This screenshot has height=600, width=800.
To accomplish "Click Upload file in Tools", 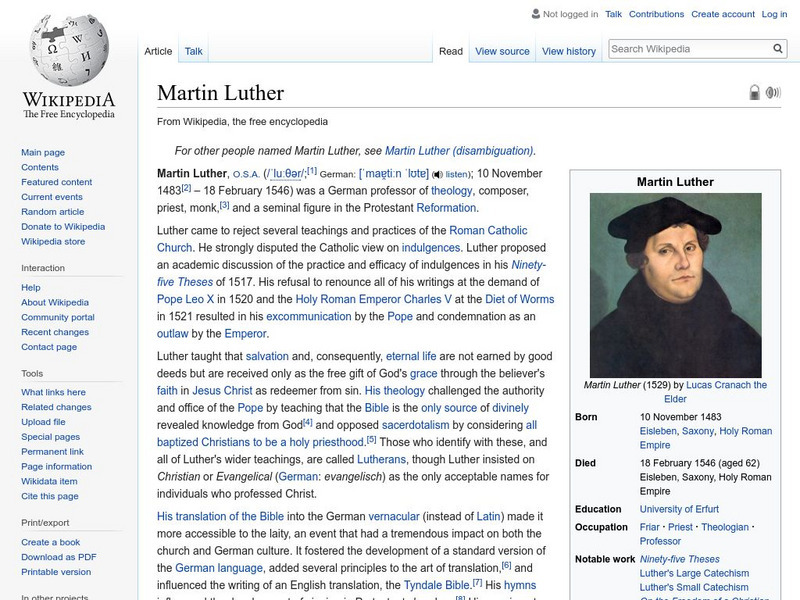I will point(43,421).
